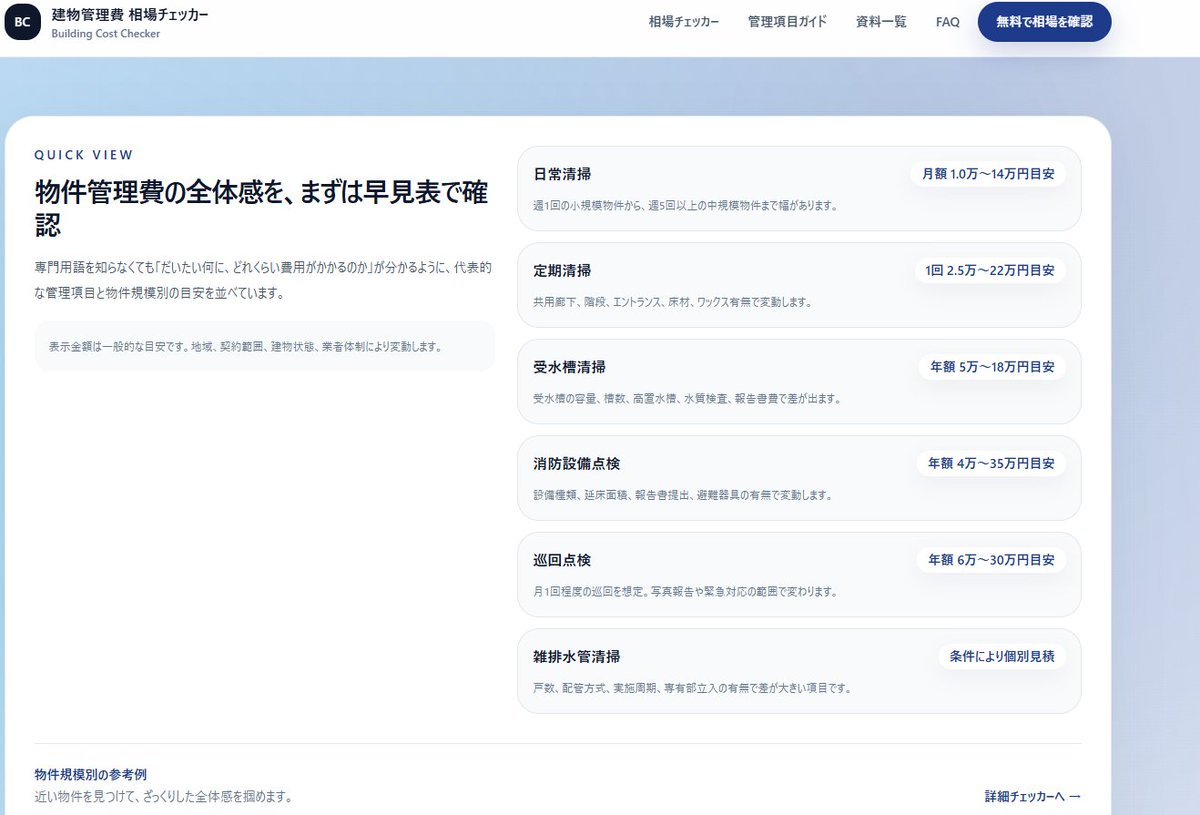This screenshot has height=815, width=1200.
Task: Click the 無料で相場を確認 button
Action: point(1044,22)
